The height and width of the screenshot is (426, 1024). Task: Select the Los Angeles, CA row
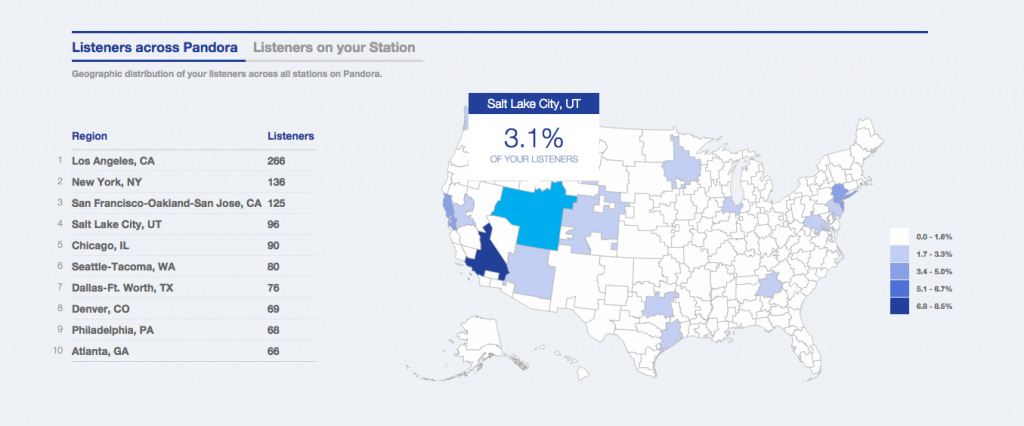[186, 161]
